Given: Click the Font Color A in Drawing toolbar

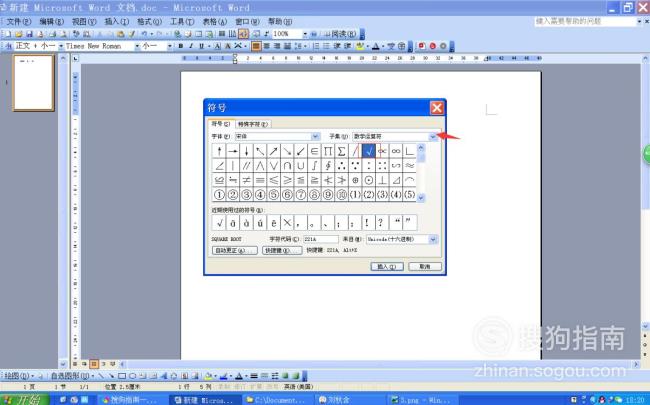Looking at the screenshot, I should point(239,376).
